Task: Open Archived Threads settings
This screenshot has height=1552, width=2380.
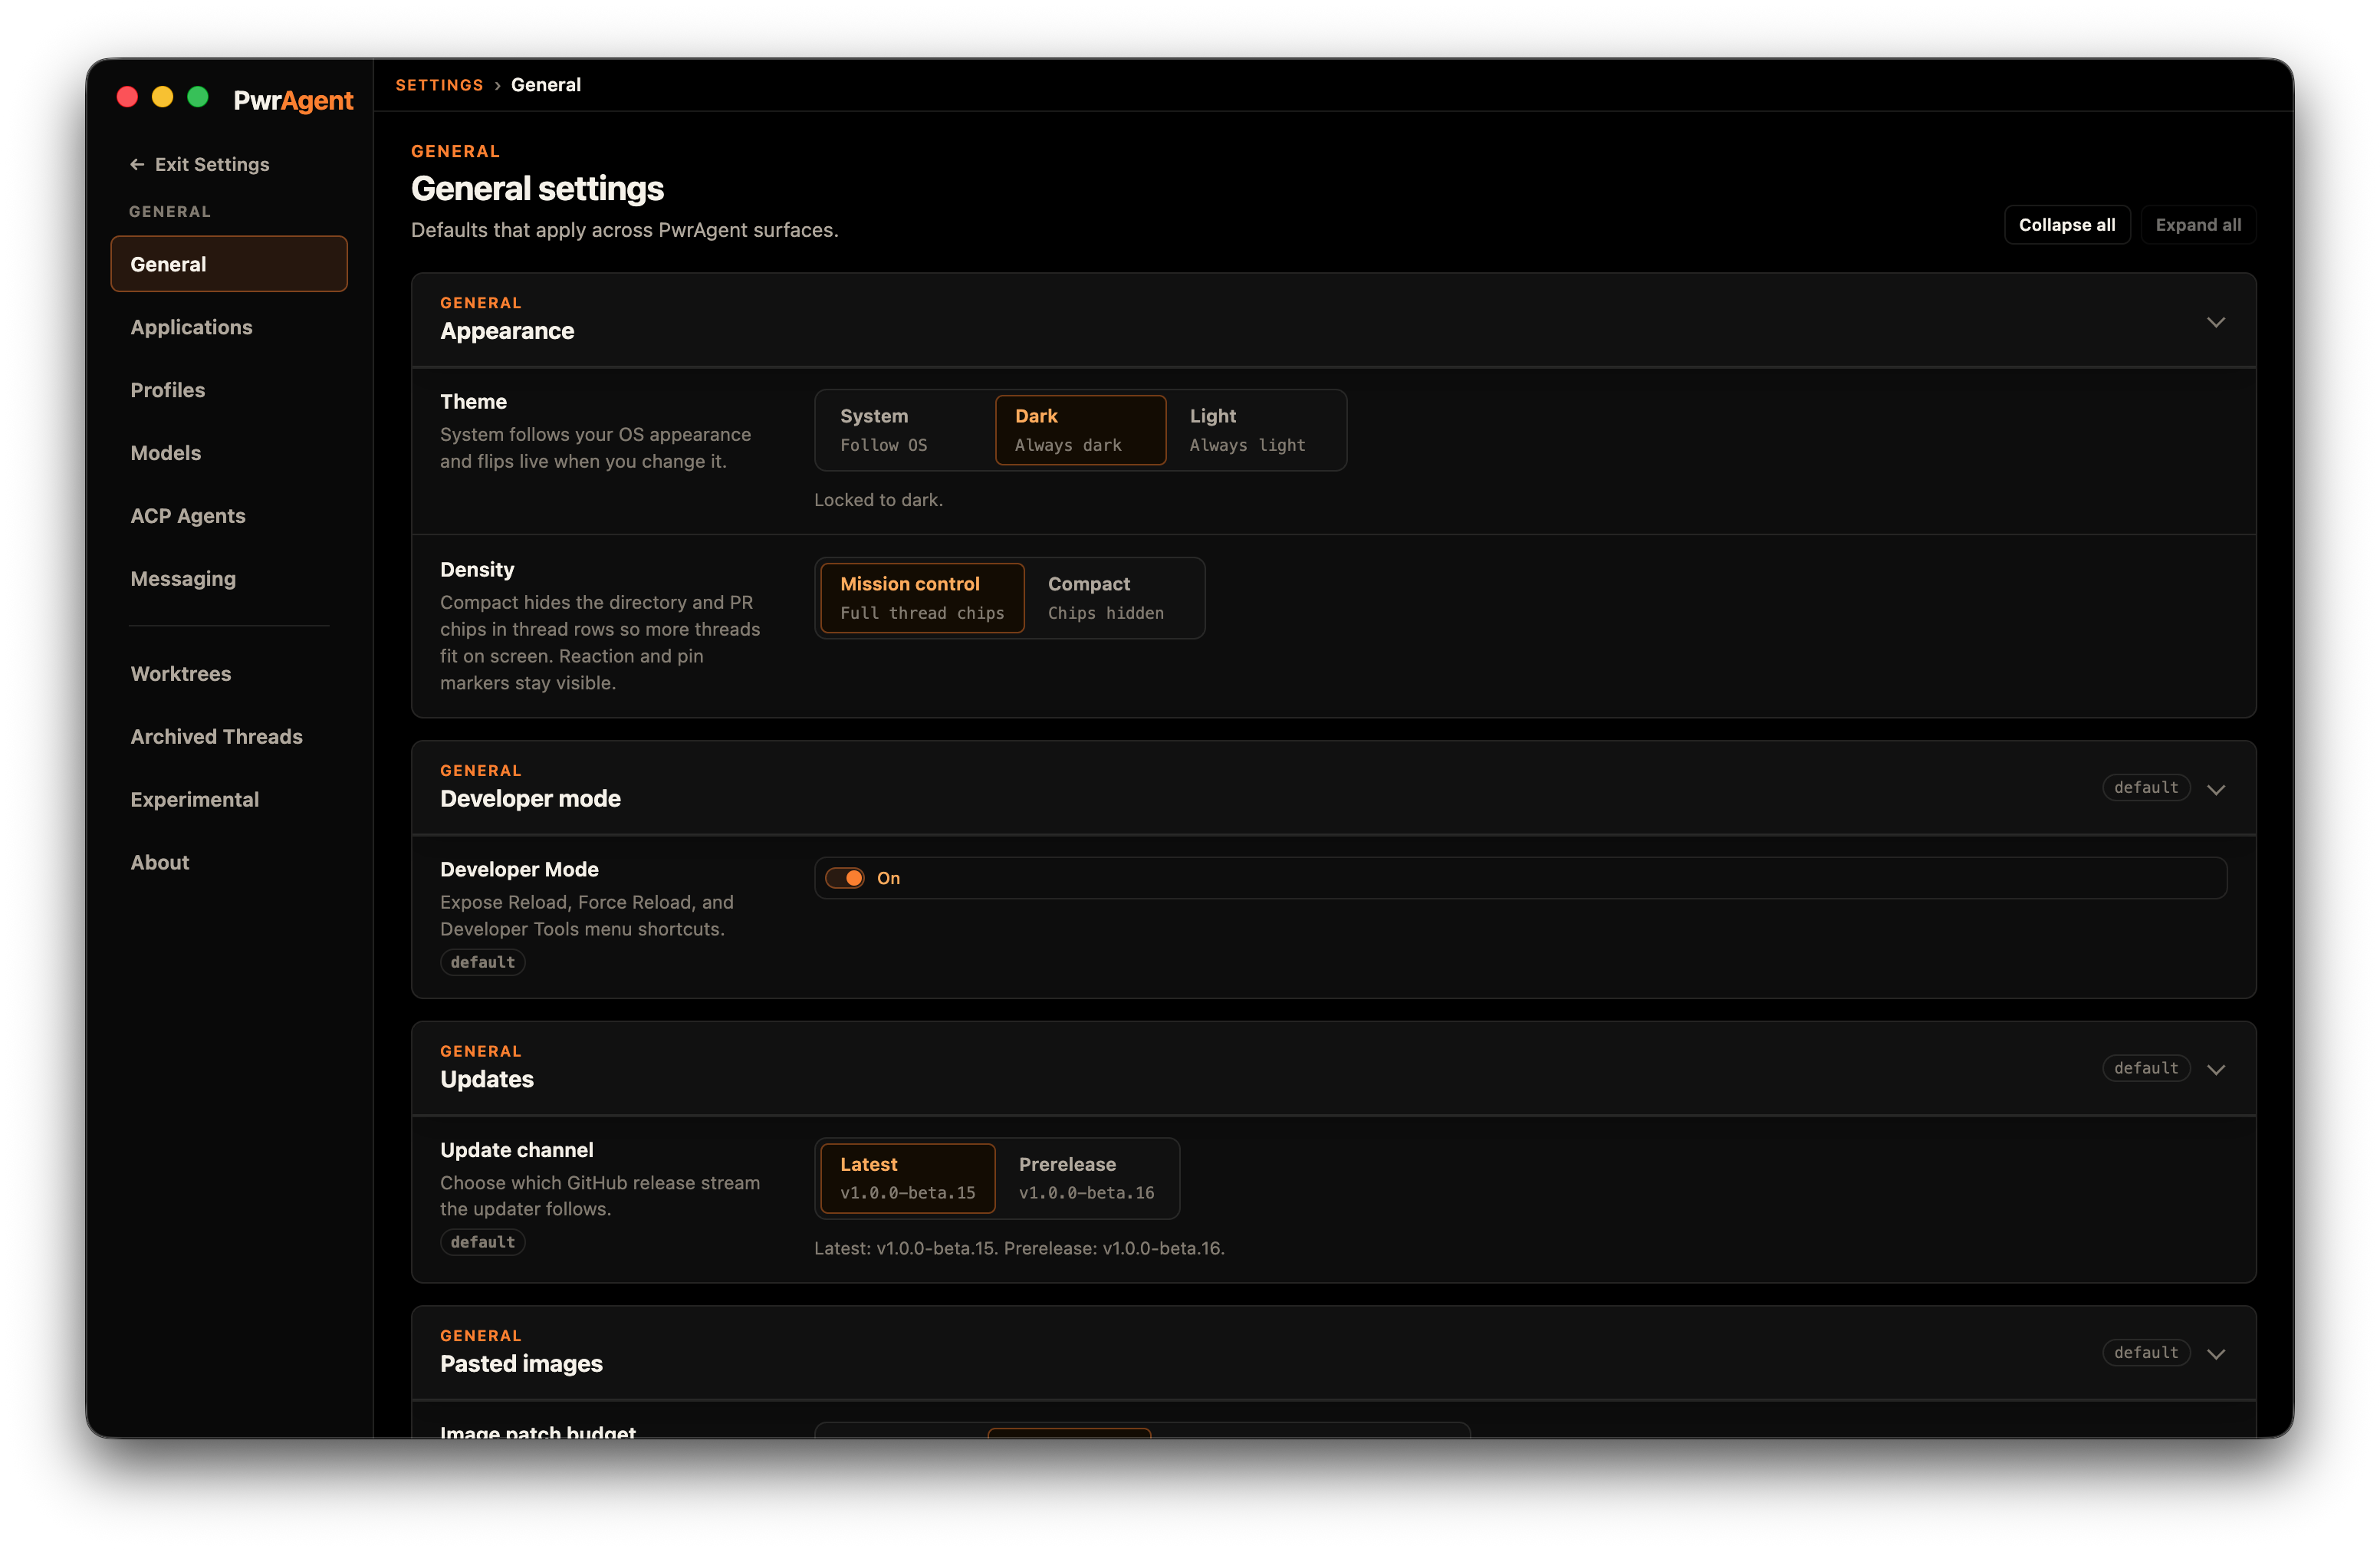Action: pos(229,737)
